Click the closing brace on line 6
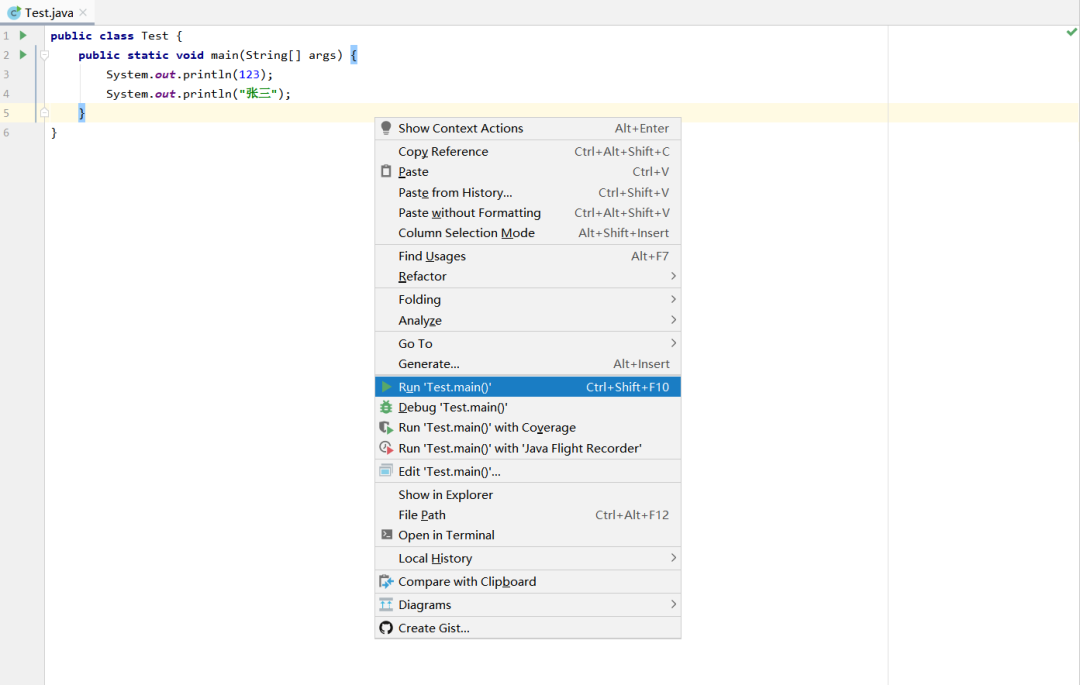This screenshot has width=1080, height=685. point(54,132)
